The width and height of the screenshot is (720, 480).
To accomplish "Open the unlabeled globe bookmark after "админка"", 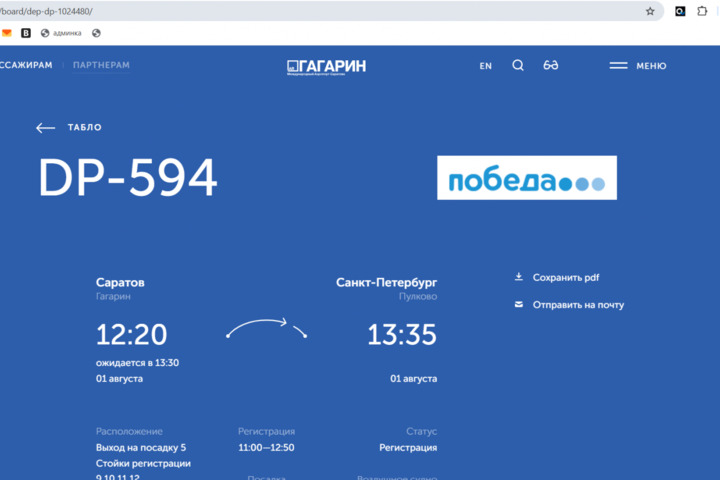I will (96, 33).
